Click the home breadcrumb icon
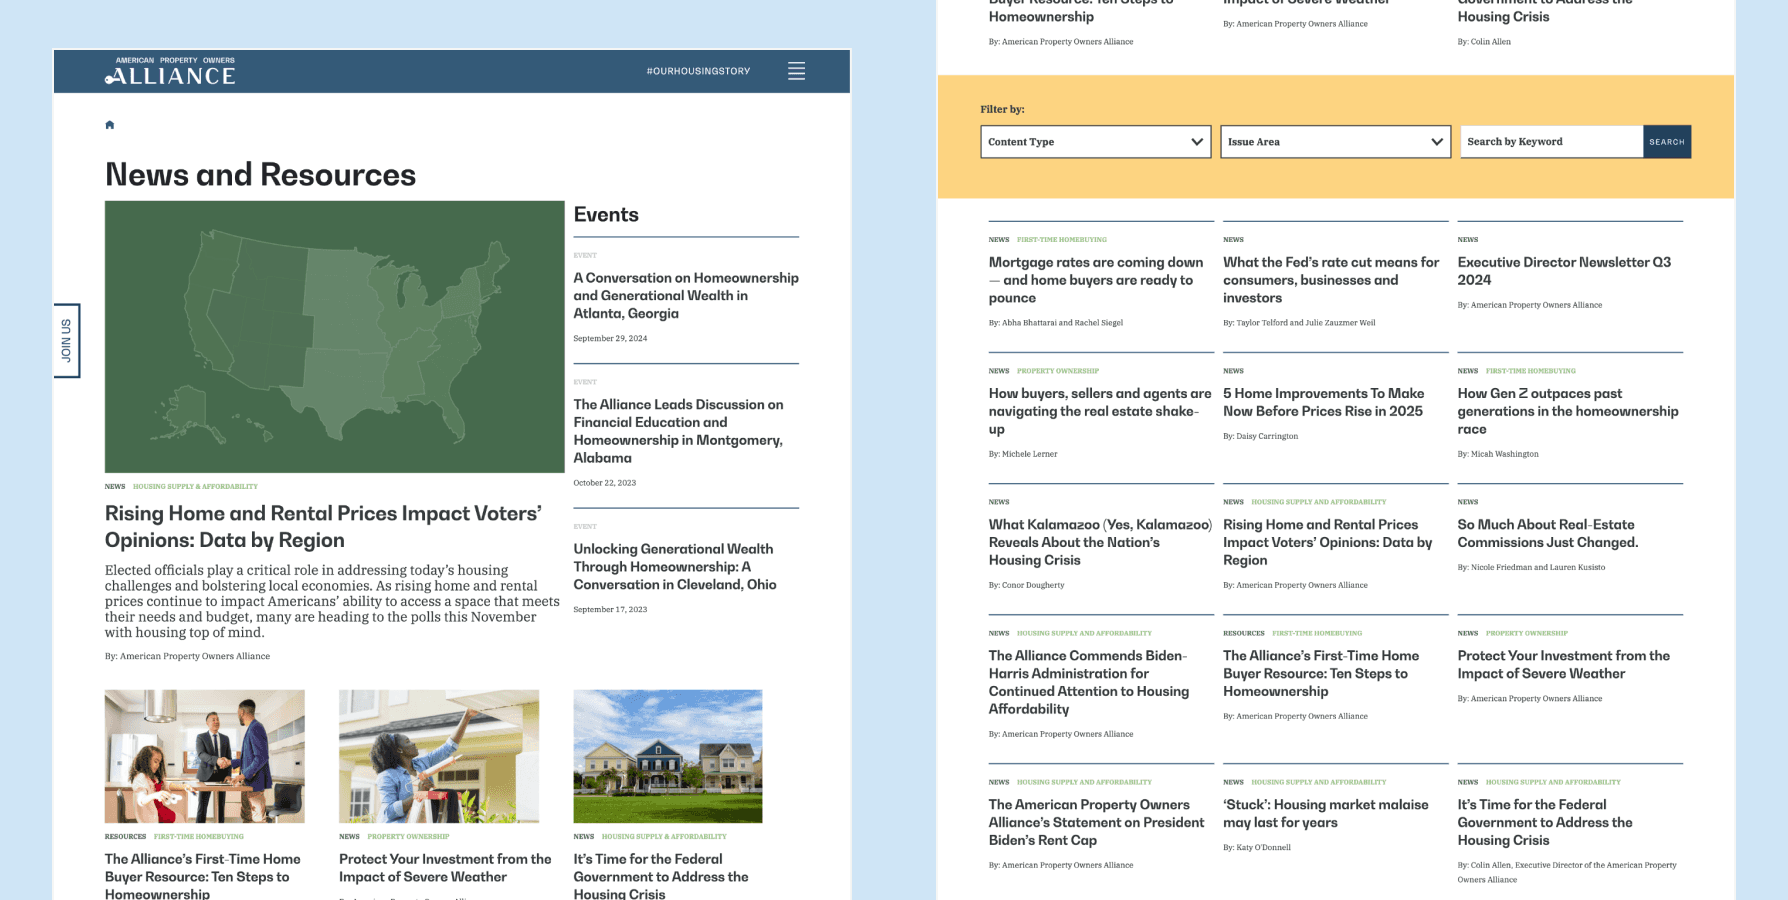Viewport: 1788px width, 900px height. pyautogui.click(x=110, y=125)
